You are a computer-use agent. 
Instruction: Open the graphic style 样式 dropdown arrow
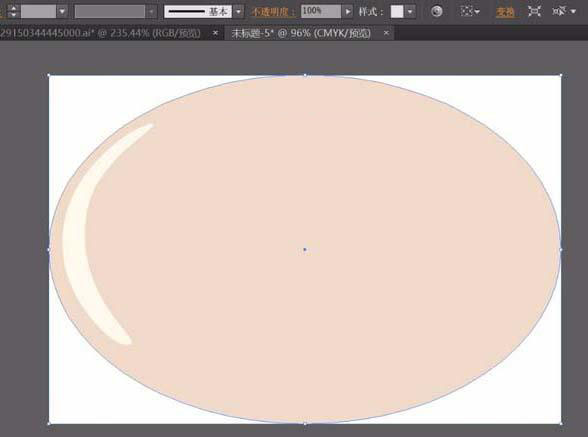click(410, 12)
